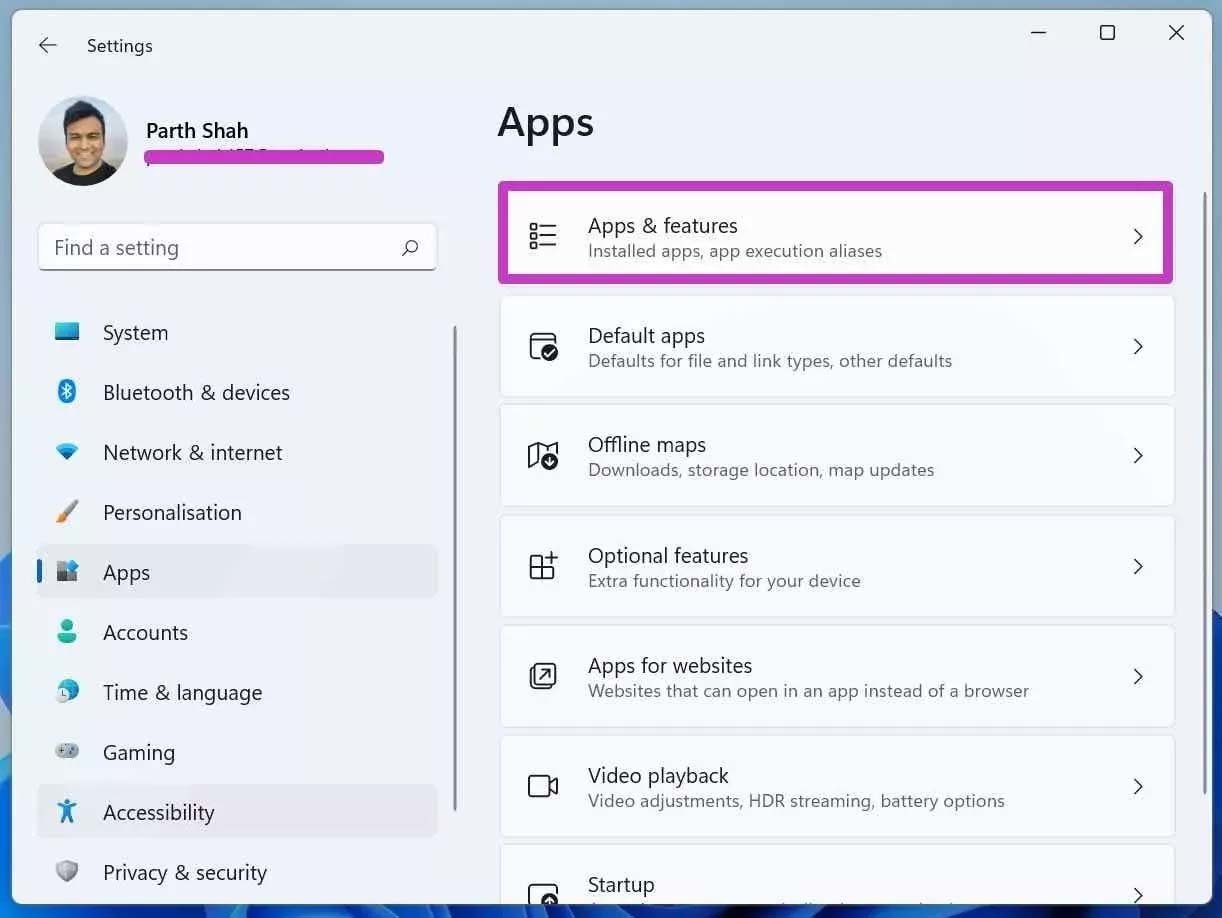Expand Video playback chevron
This screenshot has width=1222, height=918.
[x=1138, y=786]
